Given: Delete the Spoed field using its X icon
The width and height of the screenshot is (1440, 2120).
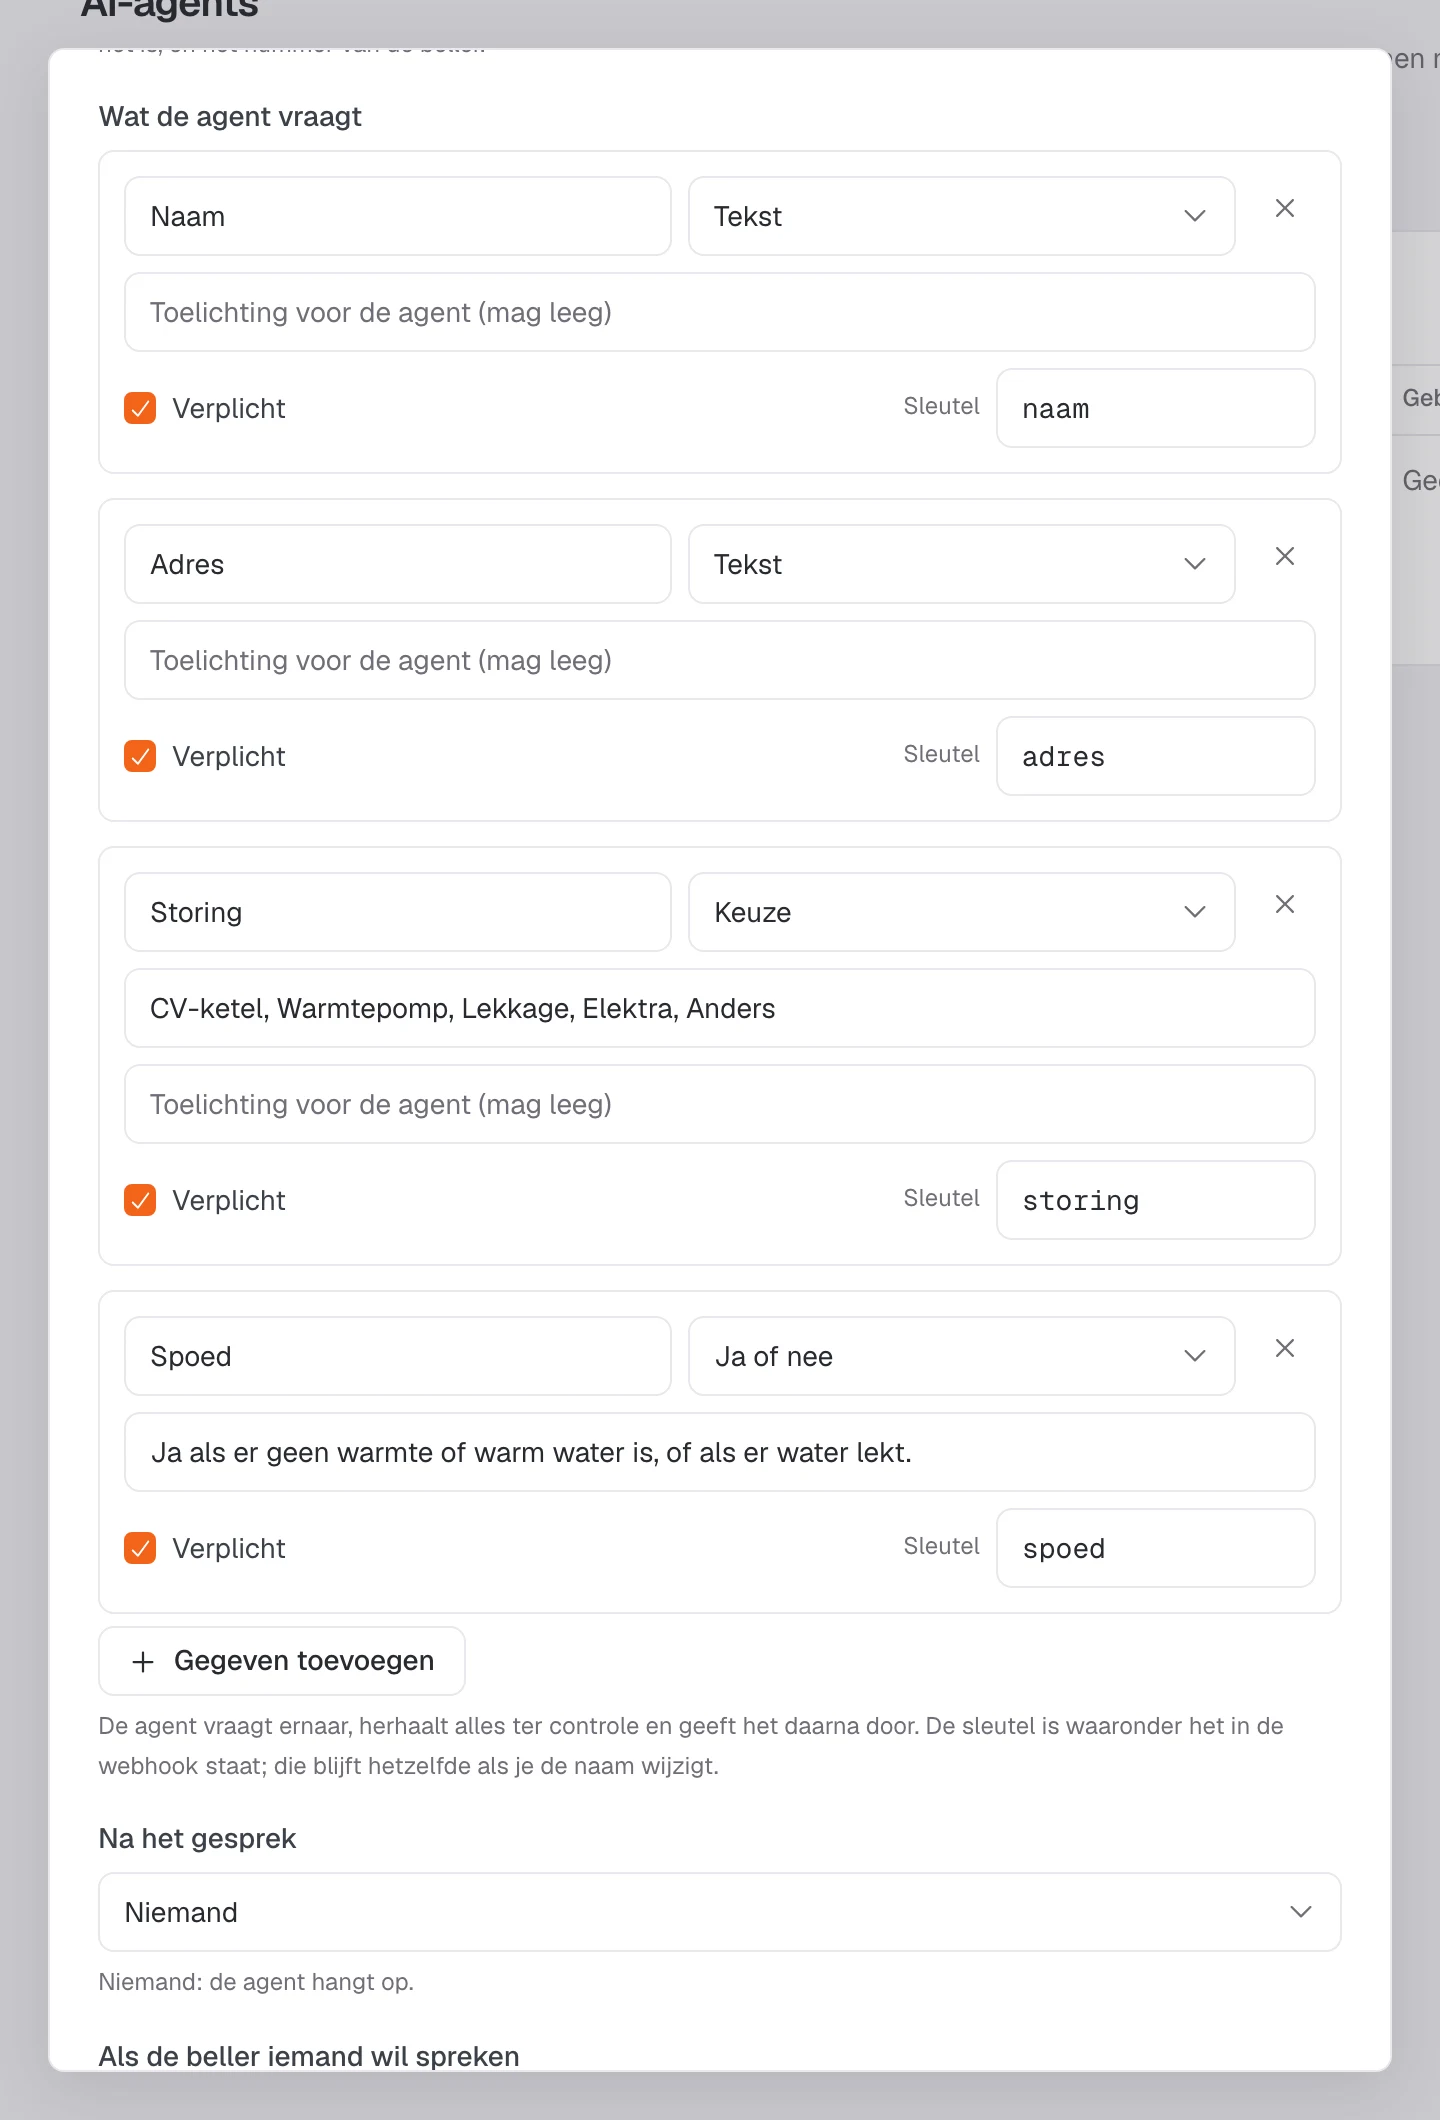Looking at the screenshot, I should [x=1285, y=1348].
